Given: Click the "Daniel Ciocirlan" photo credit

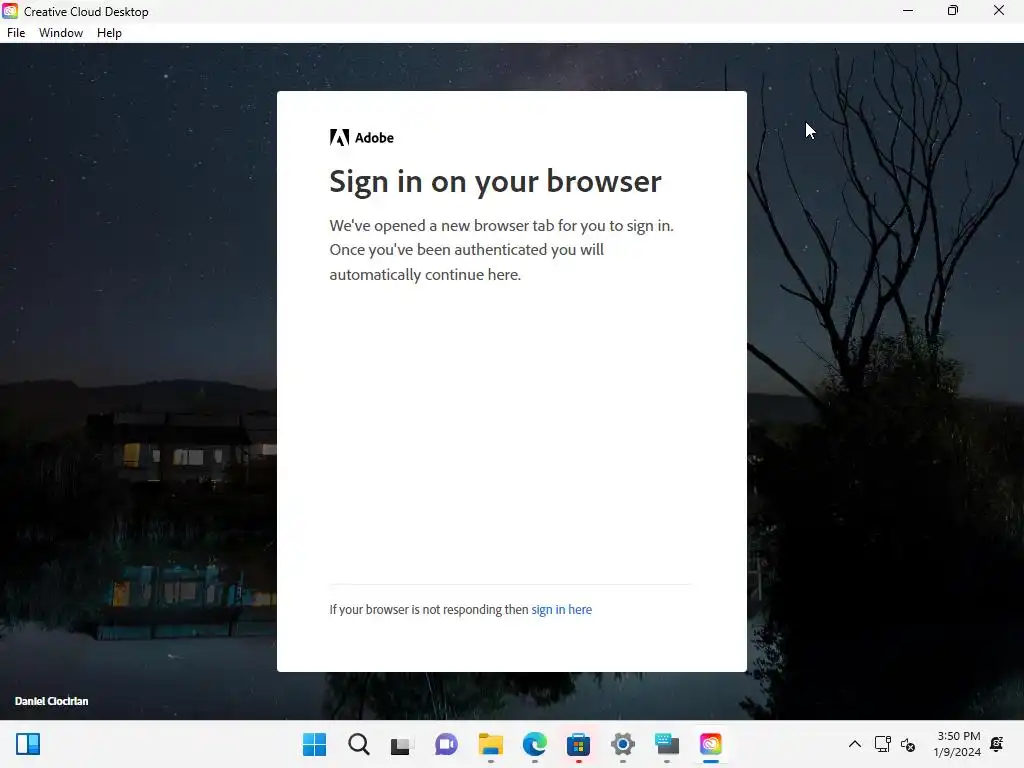Looking at the screenshot, I should coord(52,701).
